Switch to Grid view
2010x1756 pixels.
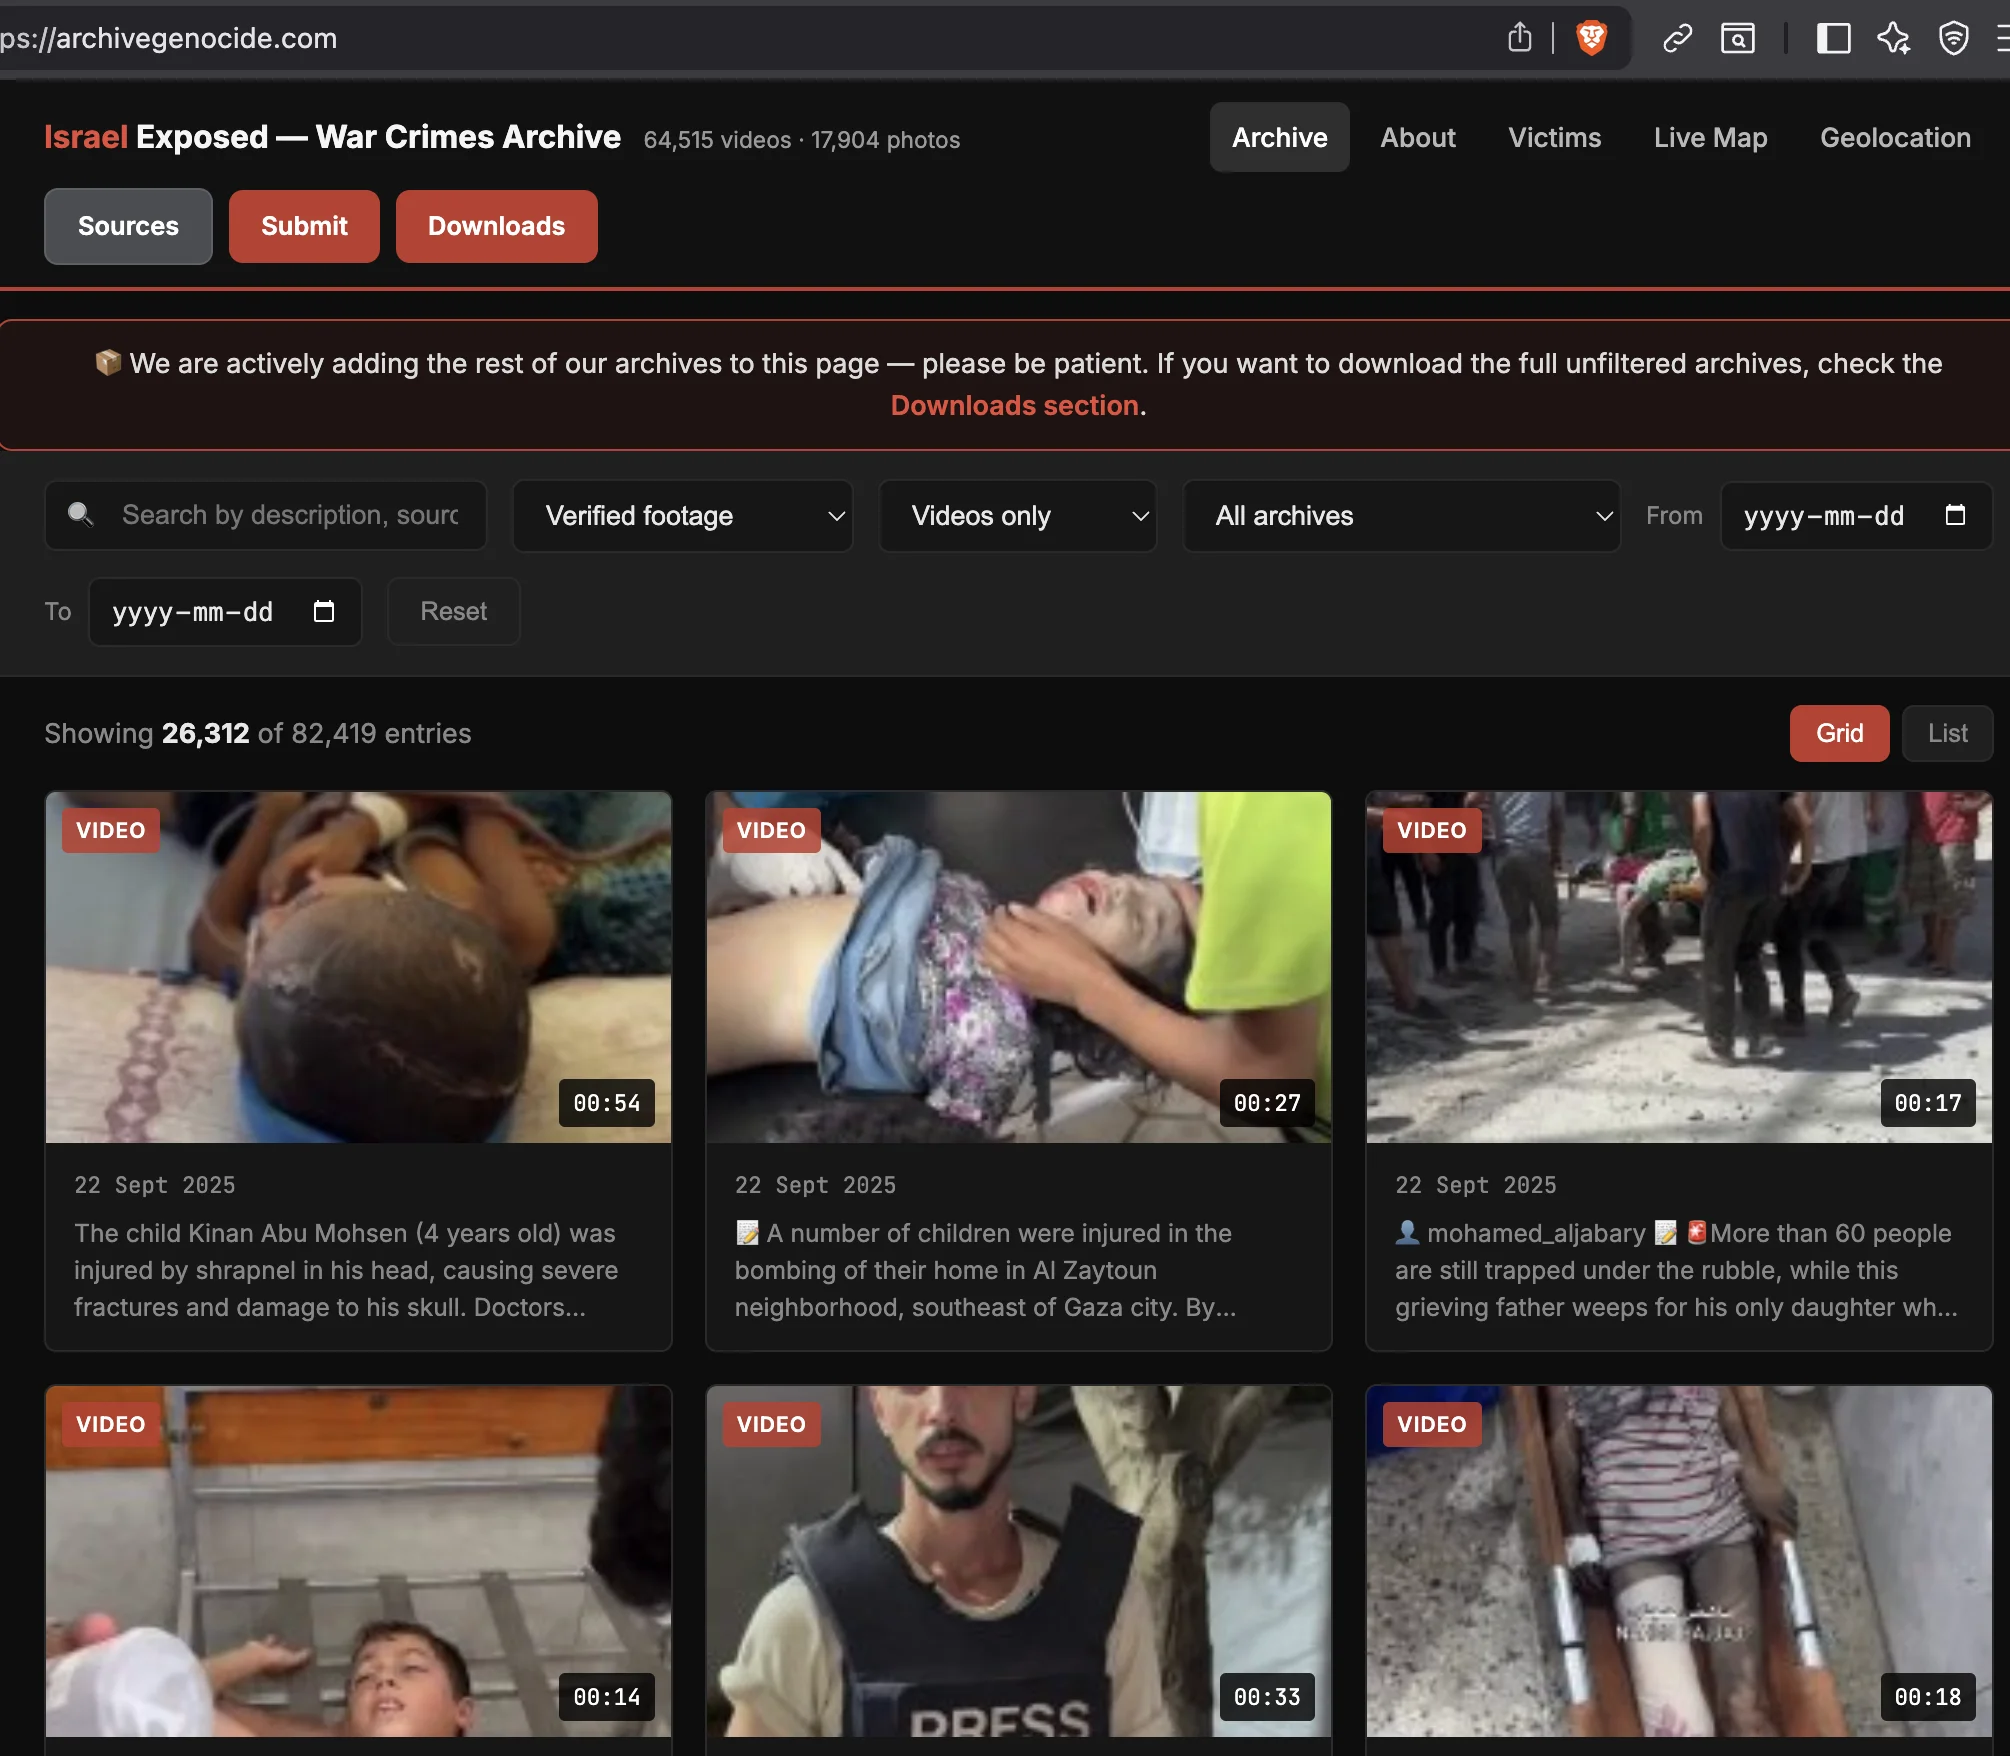click(x=1839, y=733)
